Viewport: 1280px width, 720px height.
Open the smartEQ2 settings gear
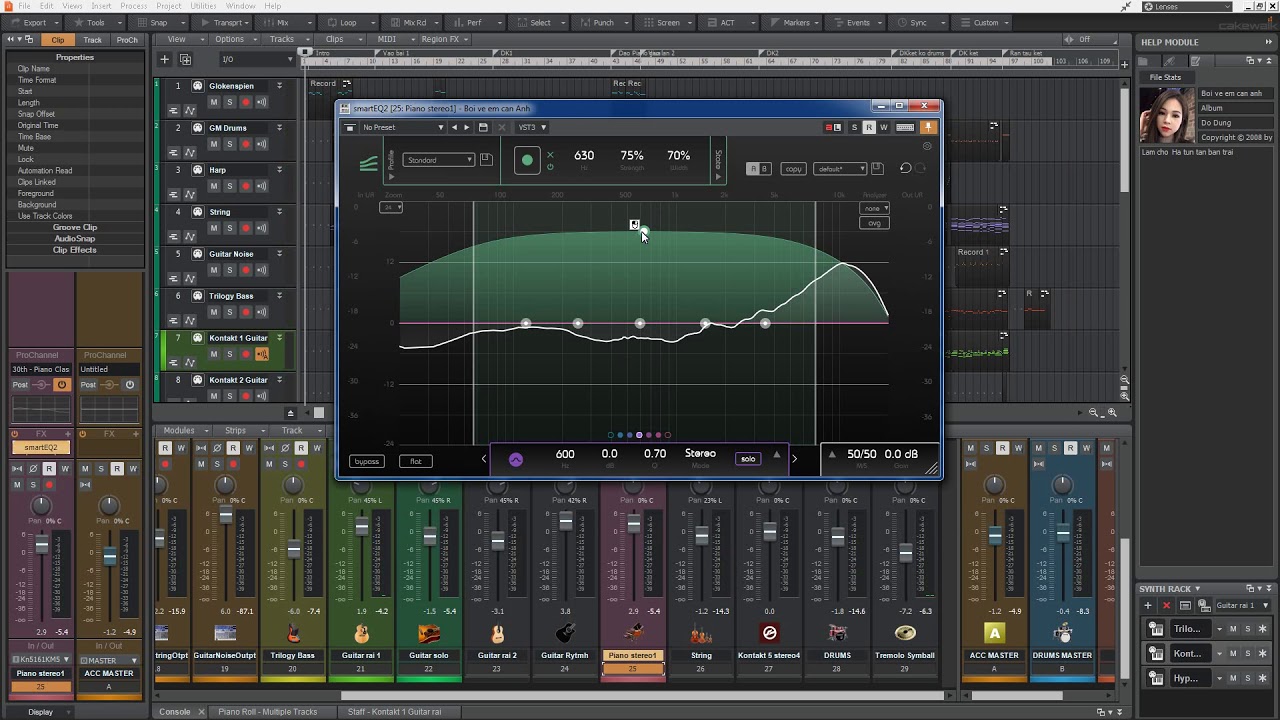click(927, 146)
